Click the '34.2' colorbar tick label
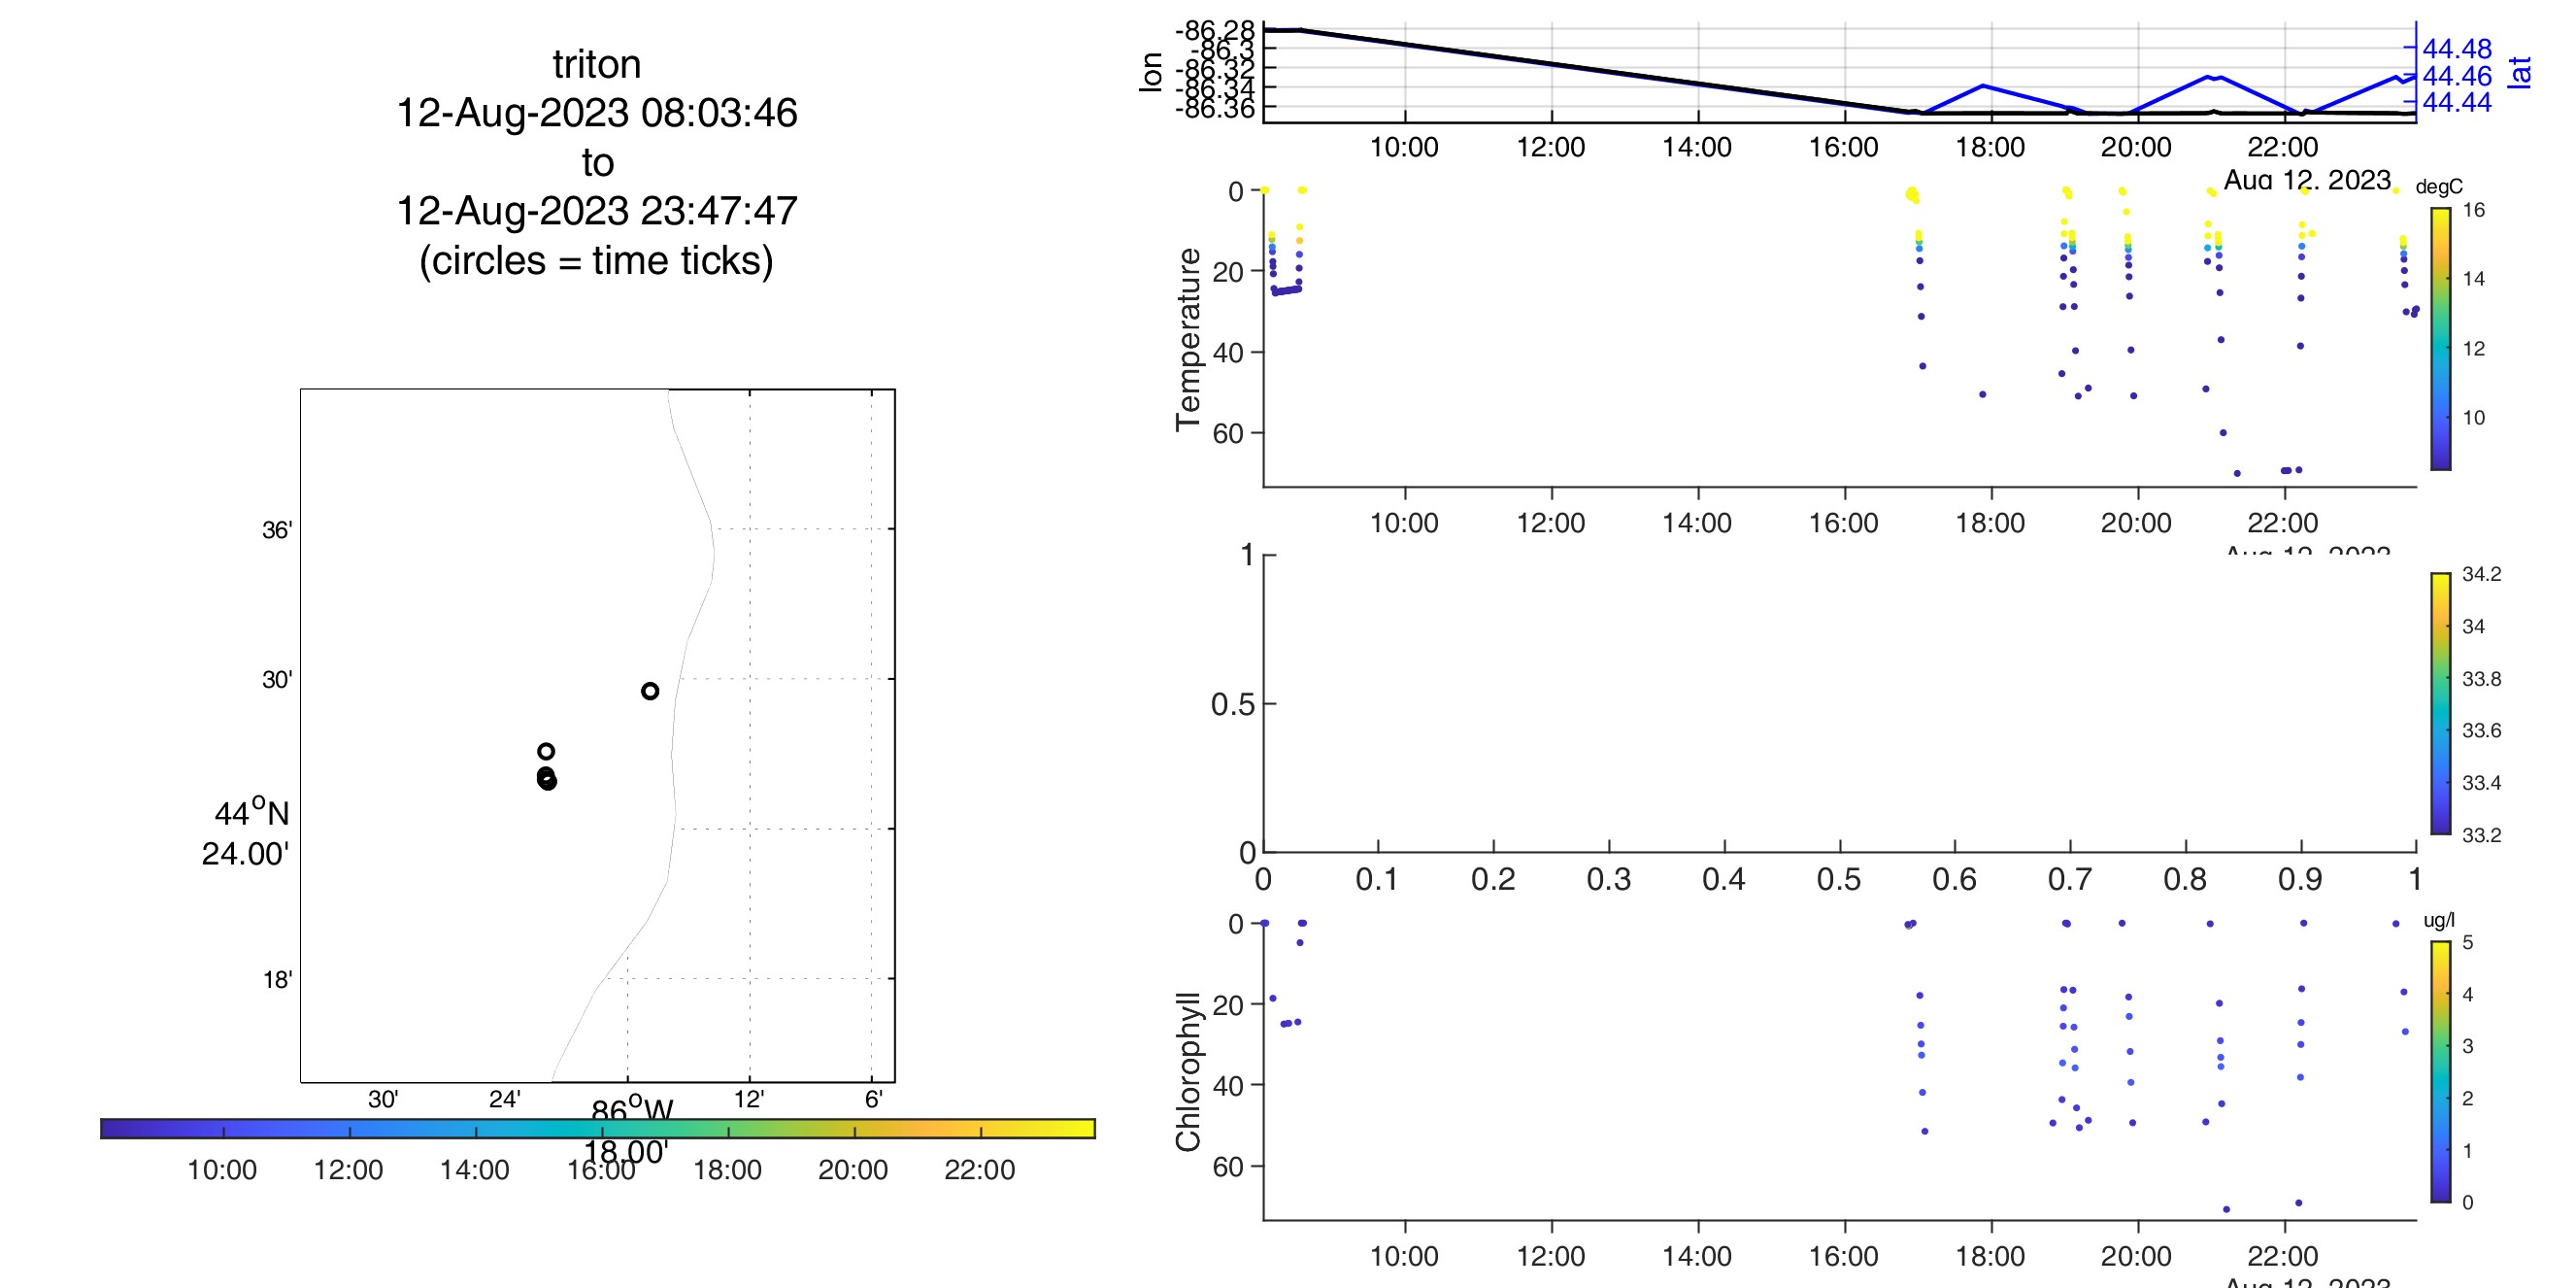The image size is (2576, 1288). point(2482,574)
